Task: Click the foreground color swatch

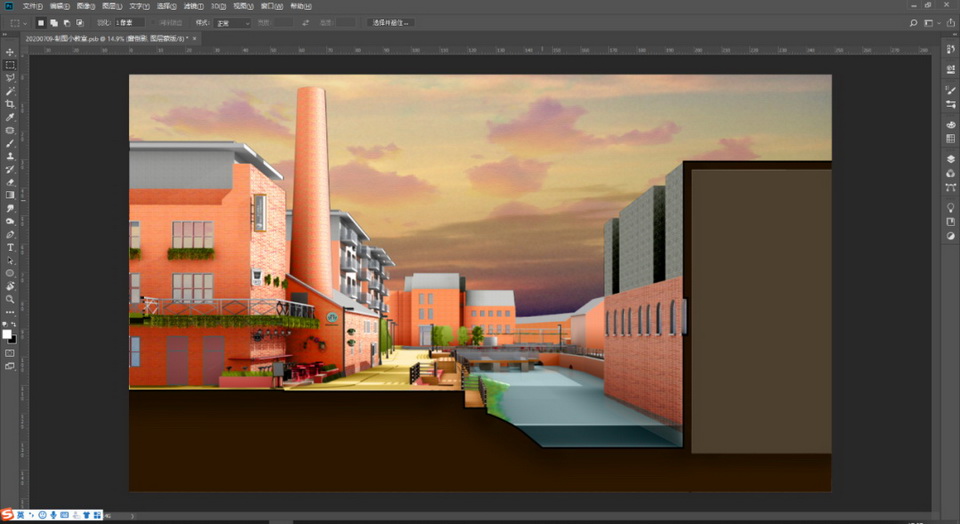Action: pyautogui.click(x=8, y=333)
